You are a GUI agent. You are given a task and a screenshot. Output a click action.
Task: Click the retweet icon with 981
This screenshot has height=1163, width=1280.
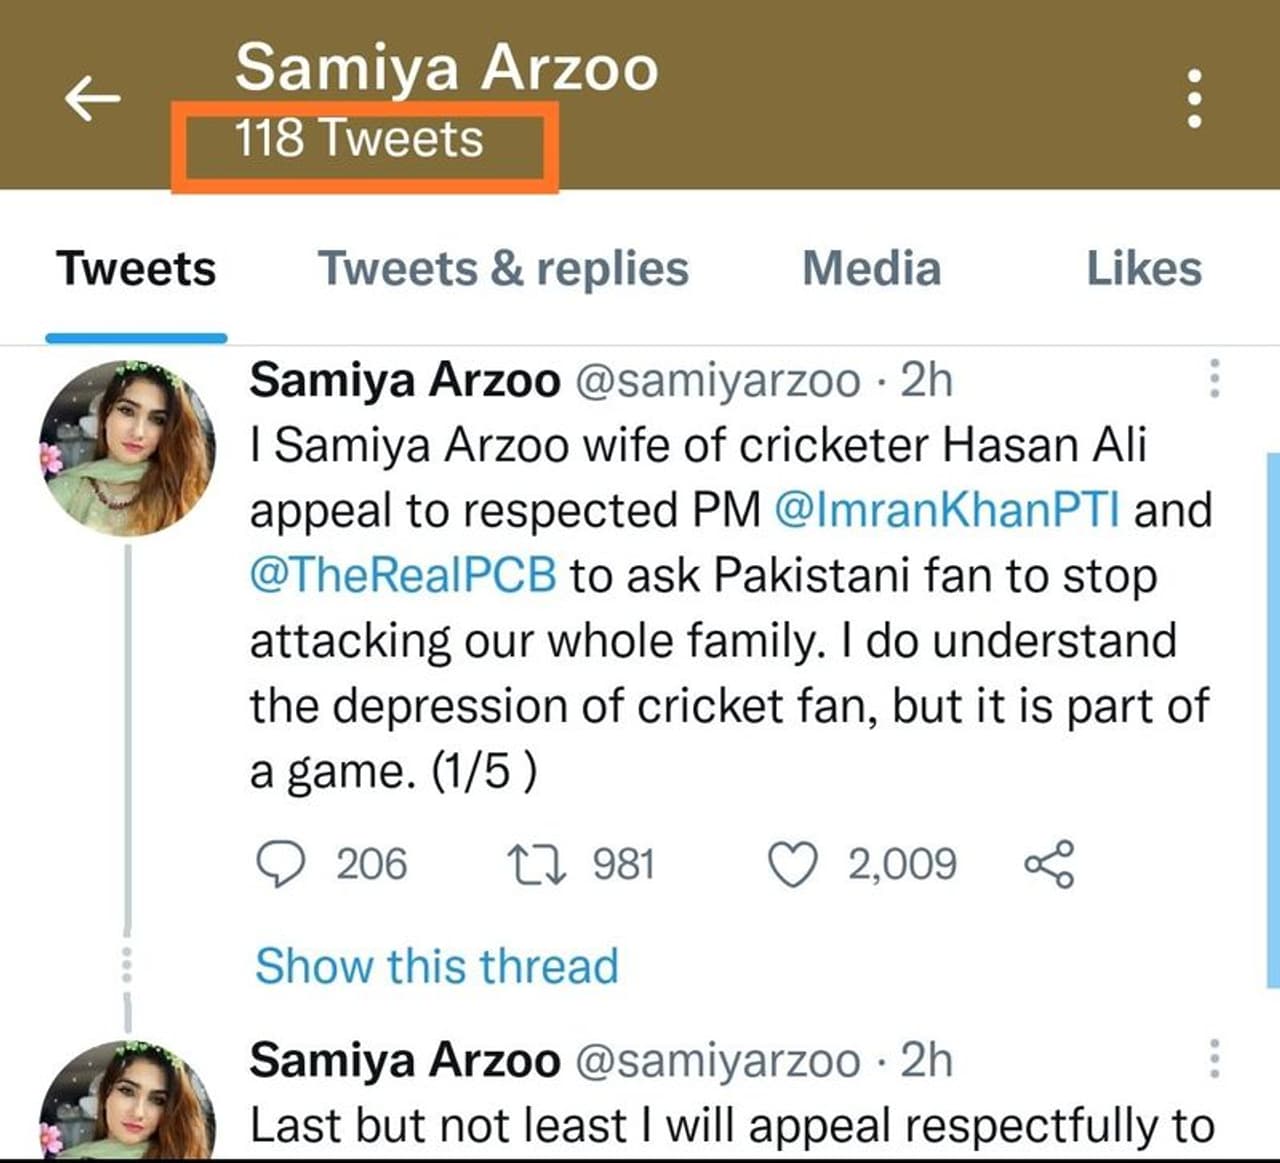tap(537, 865)
